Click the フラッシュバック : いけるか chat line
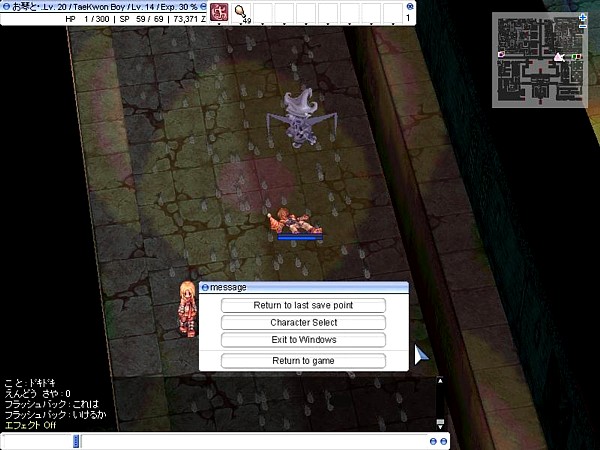Image resolution: width=600 pixels, height=450 pixels. click(55, 415)
